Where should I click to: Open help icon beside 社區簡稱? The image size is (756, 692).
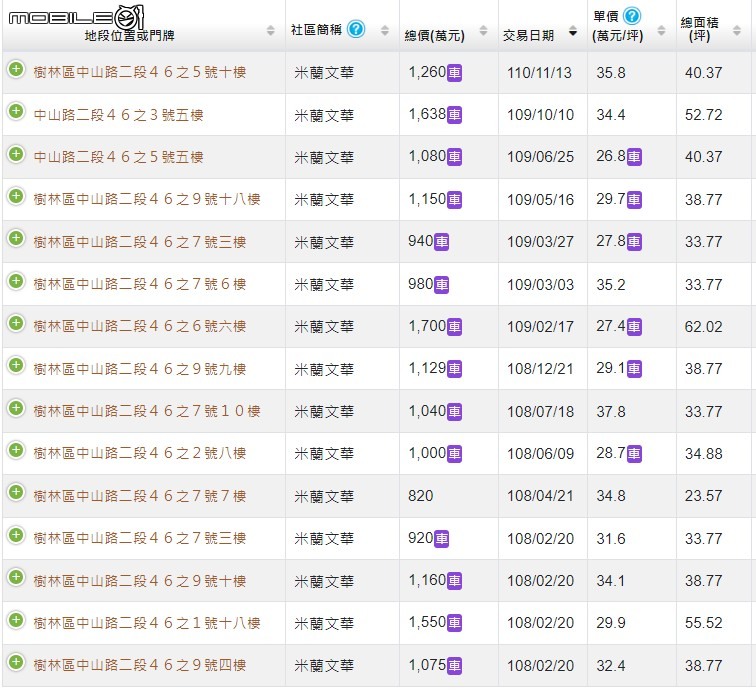click(356, 29)
